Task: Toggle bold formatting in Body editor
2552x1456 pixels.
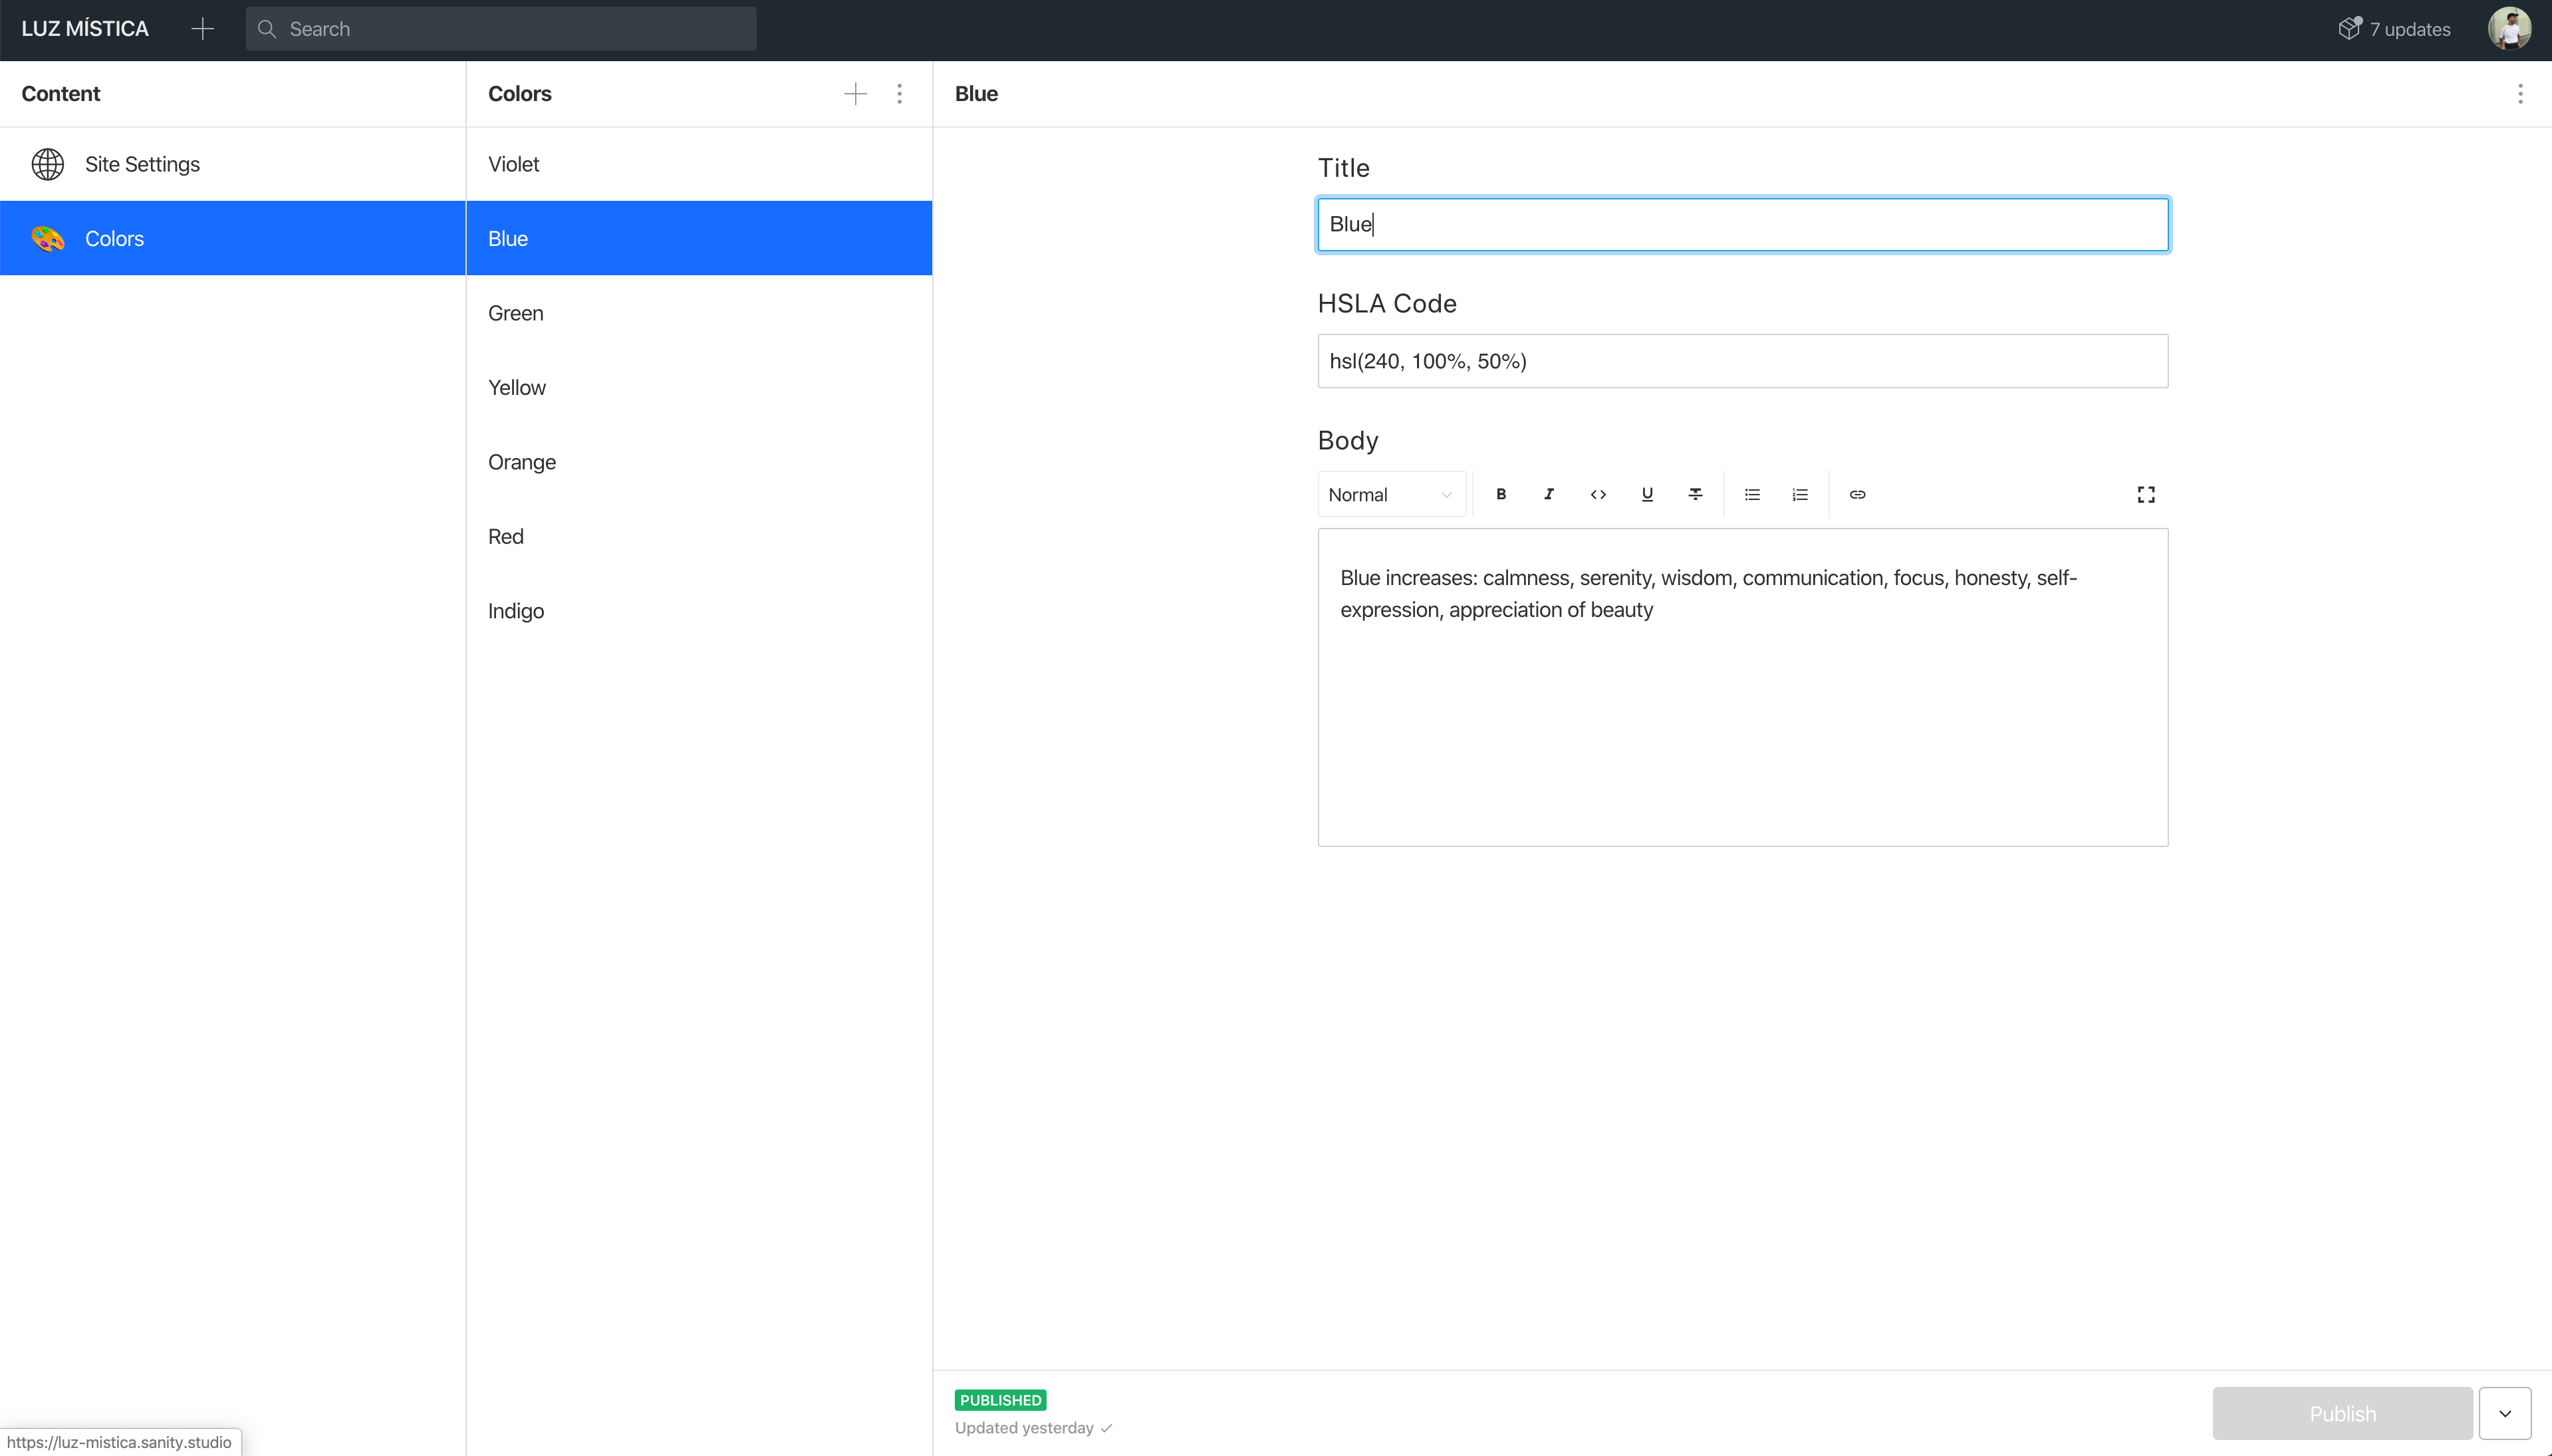Action: pyautogui.click(x=1501, y=494)
